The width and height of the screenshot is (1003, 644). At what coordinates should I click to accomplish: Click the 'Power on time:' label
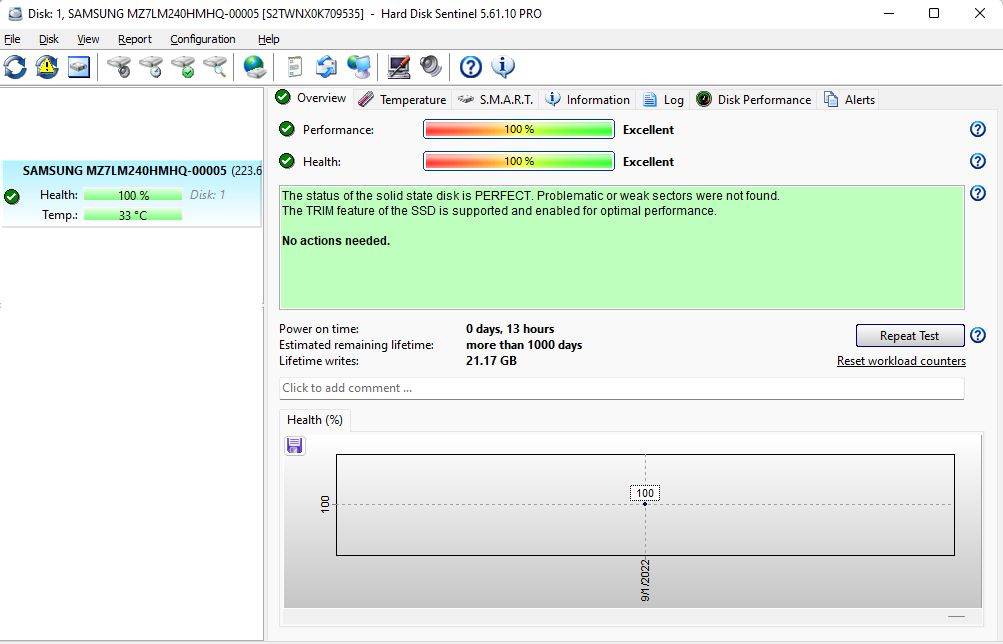coord(319,329)
